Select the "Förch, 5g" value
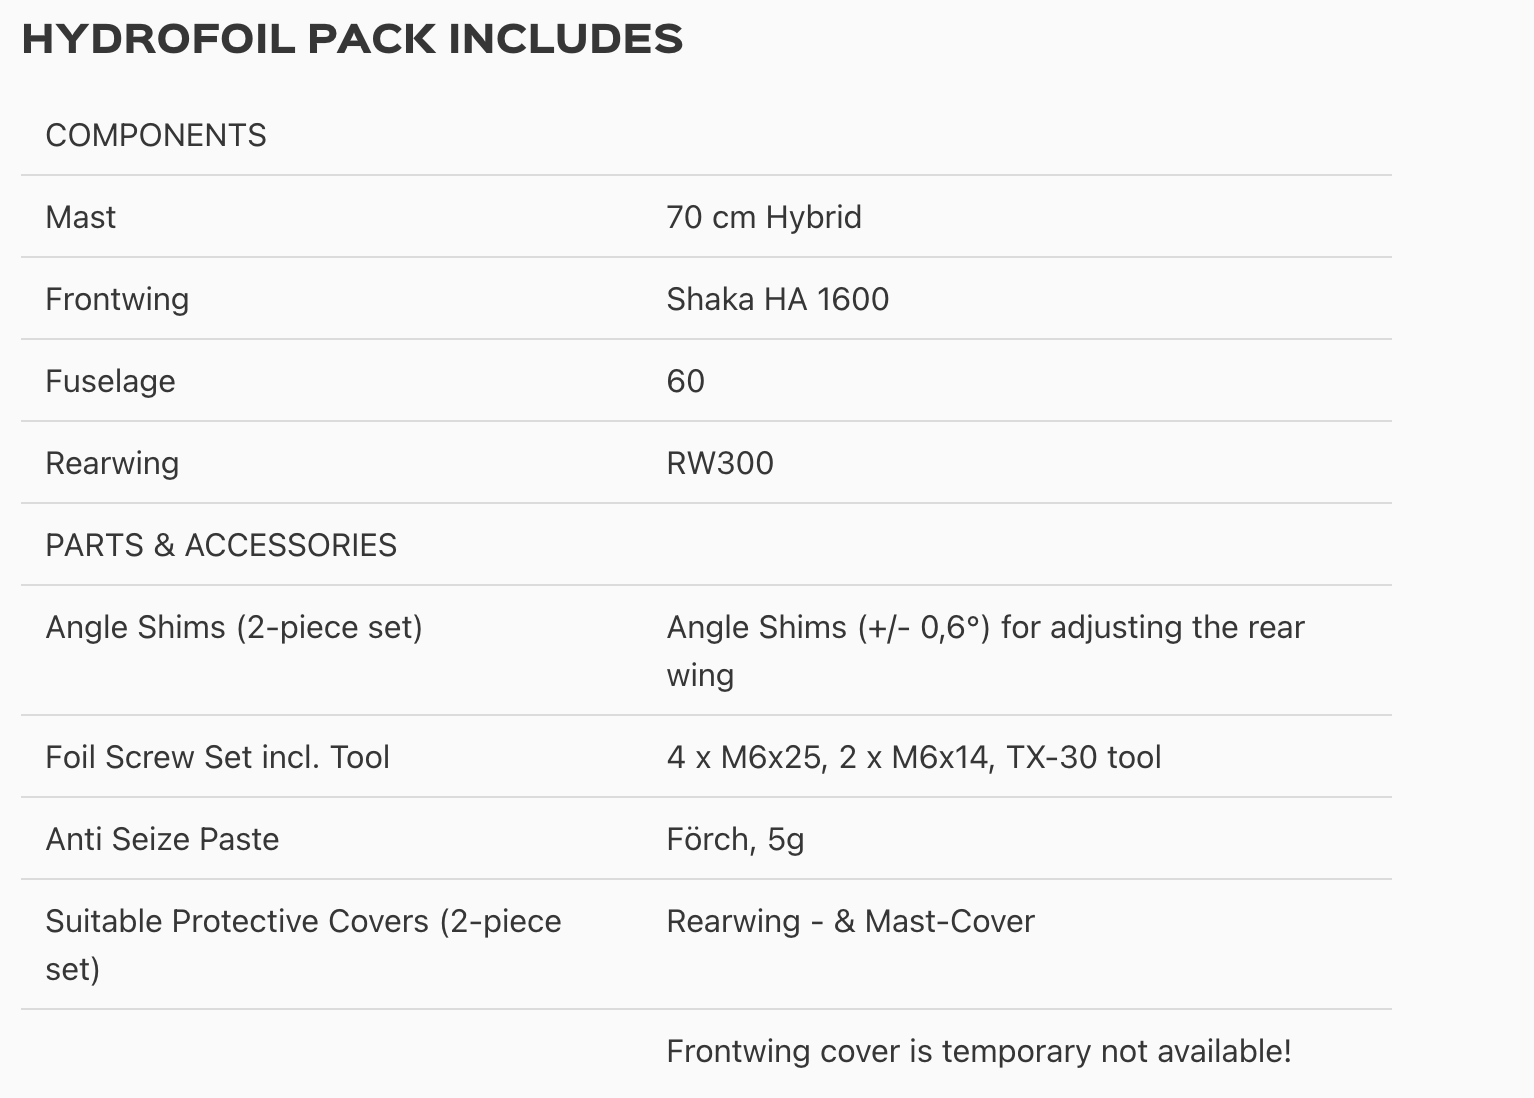Image resolution: width=1534 pixels, height=1098 pixels. pyautogui.click(x=735, y=839)
